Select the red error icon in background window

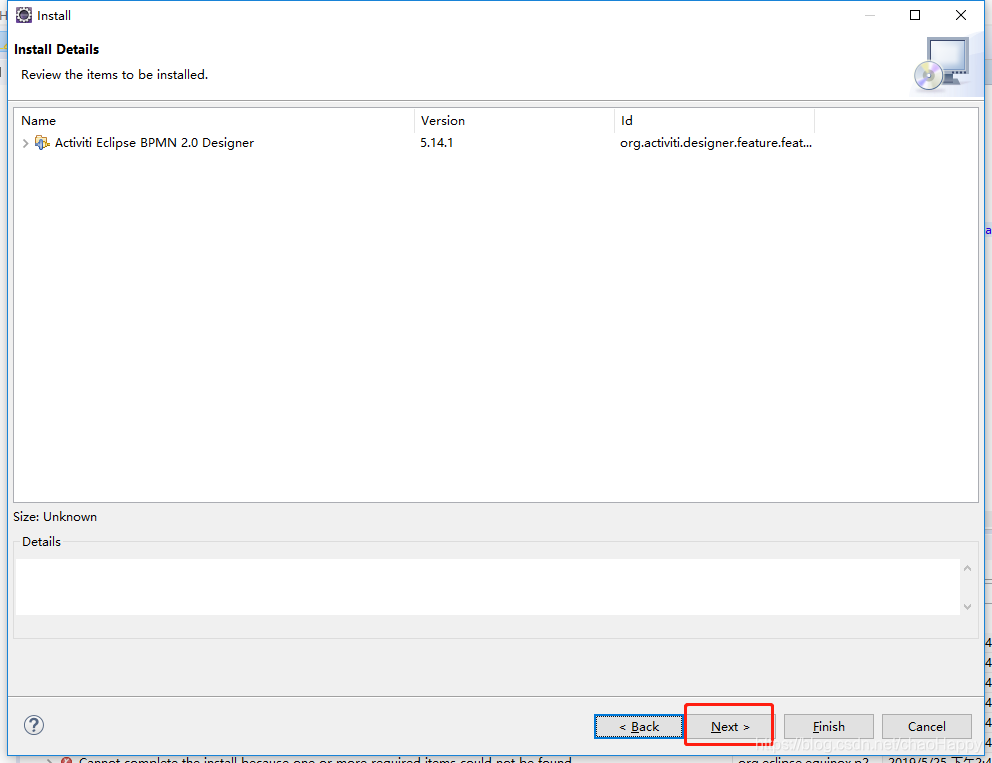tap(66, 759)
